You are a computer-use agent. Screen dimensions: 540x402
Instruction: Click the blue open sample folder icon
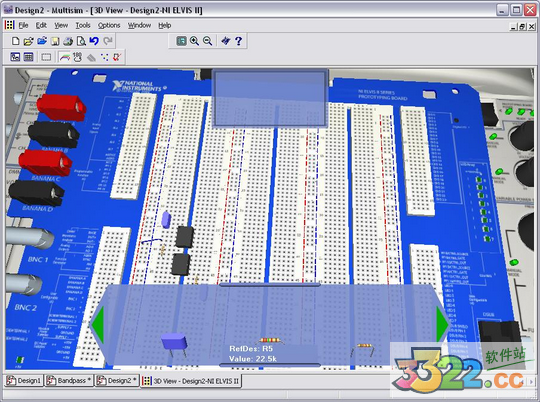(42, 41)
